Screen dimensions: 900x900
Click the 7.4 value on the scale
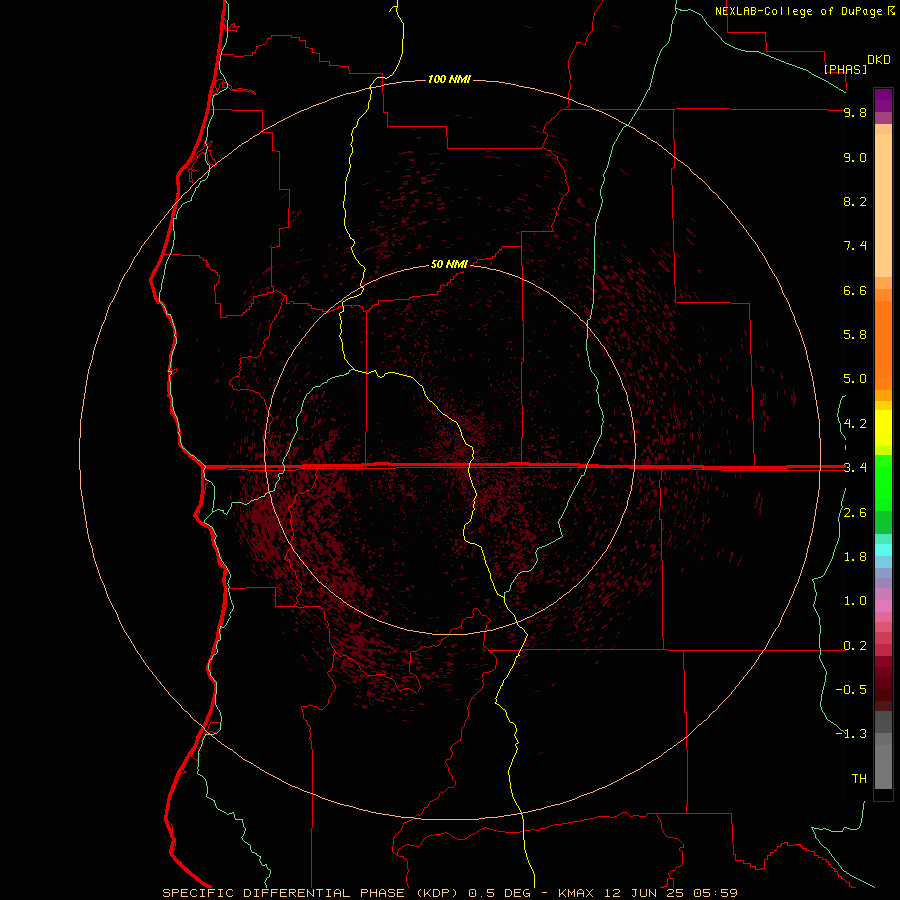(855, 246)
